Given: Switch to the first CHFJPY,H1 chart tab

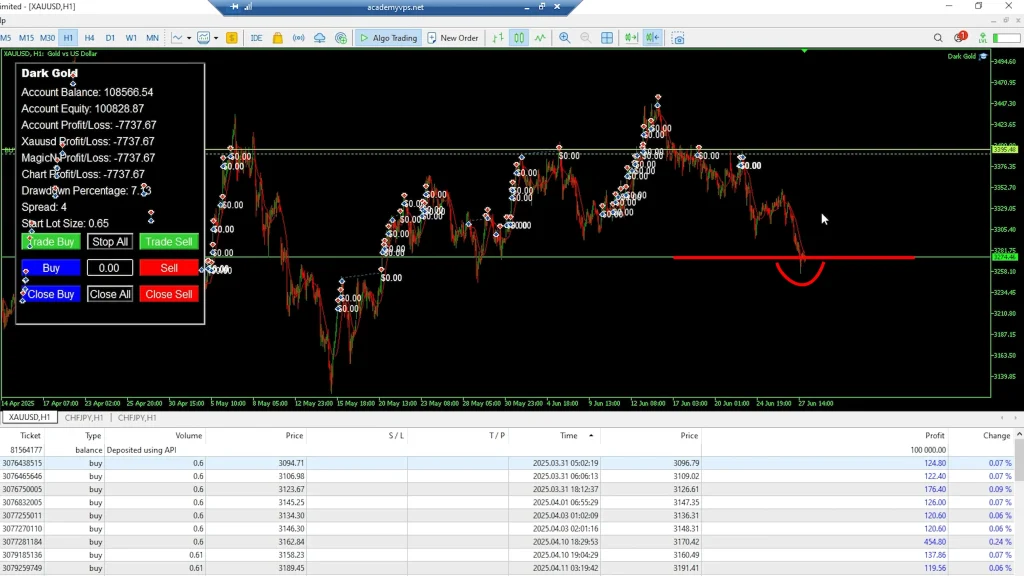Looking at the screenshot, I should (85, 417).
